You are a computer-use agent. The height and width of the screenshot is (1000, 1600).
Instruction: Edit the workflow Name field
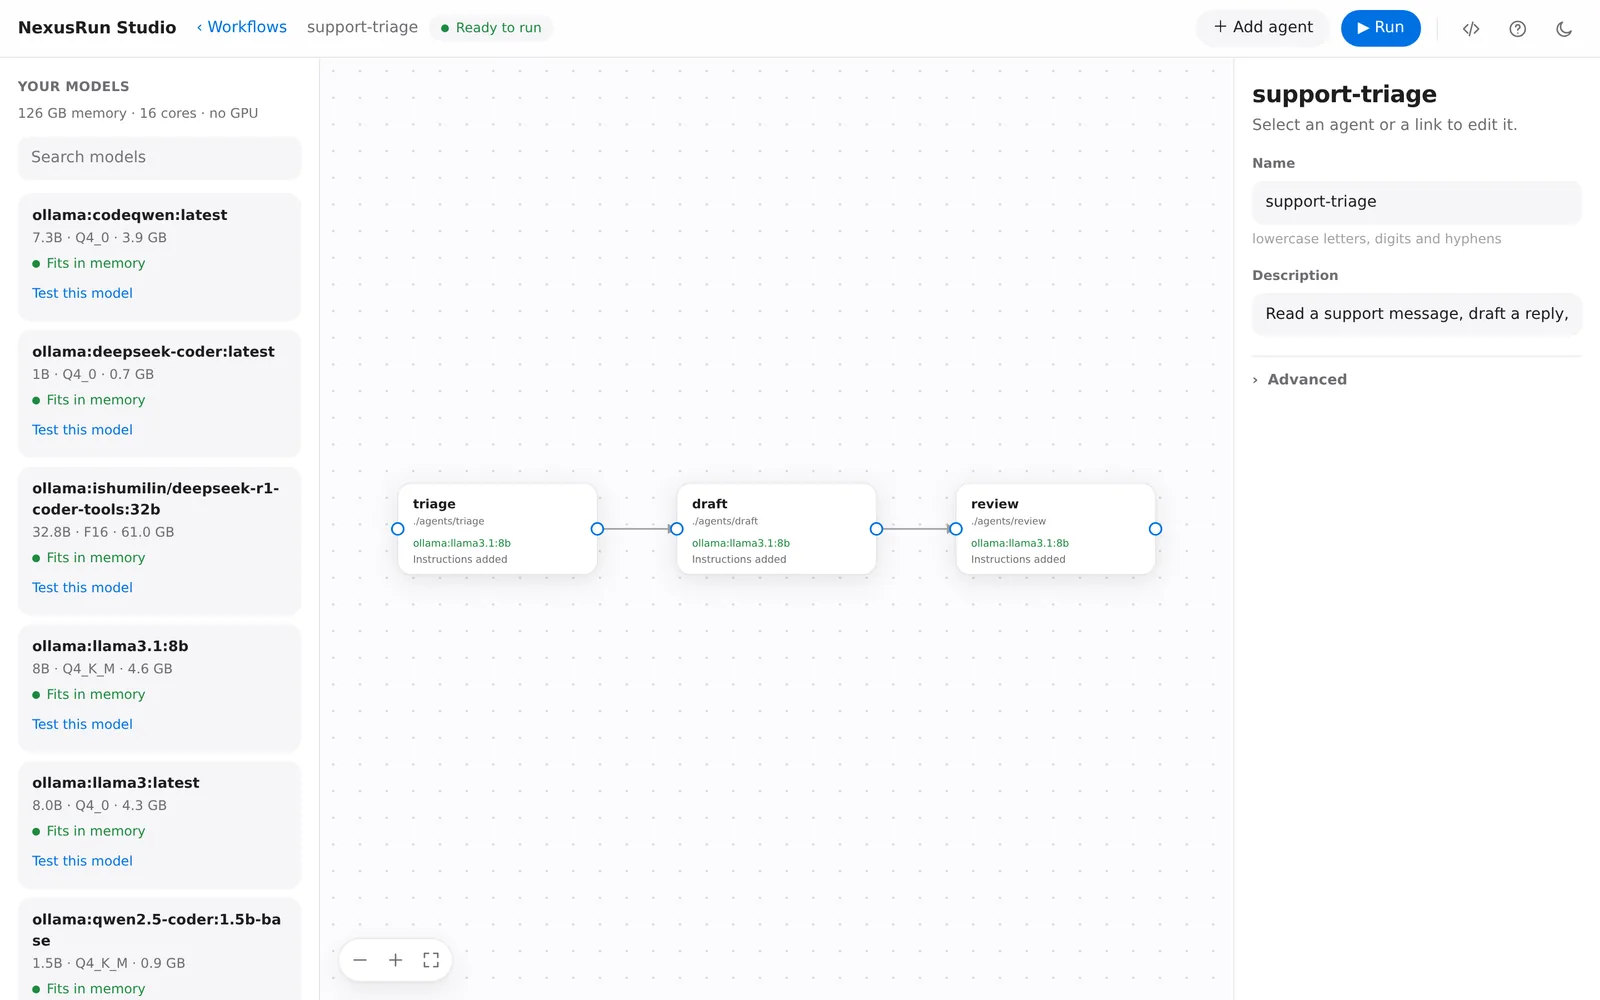[x=1416, y=202]
